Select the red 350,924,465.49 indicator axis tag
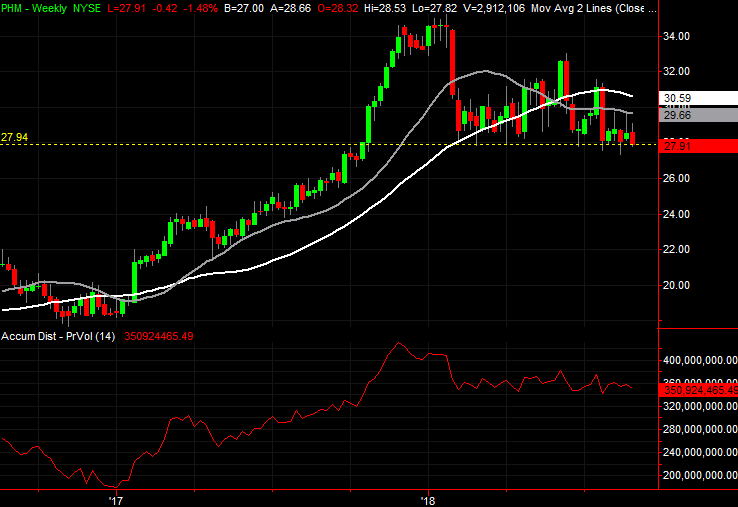Viewport: 738px width, 507px height. (x=698, y=390)
